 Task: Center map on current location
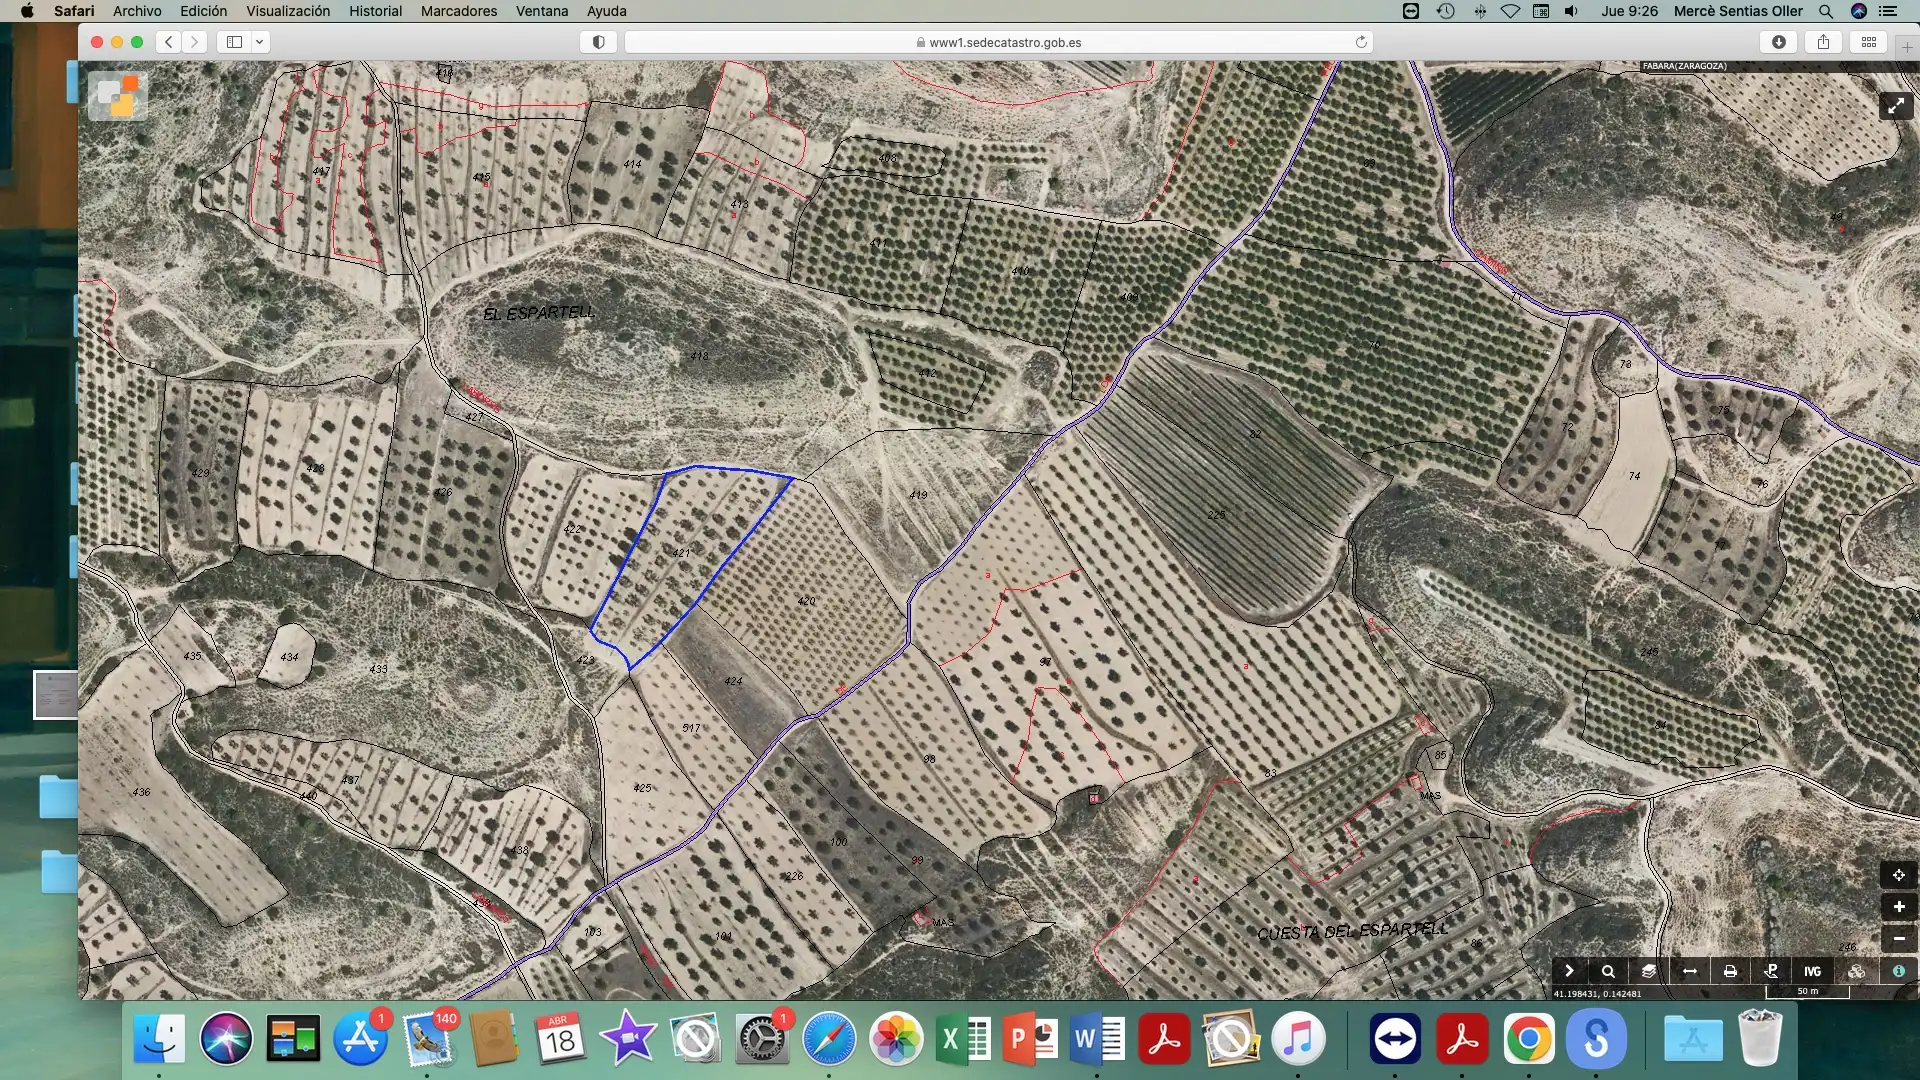pyautogui.click(x=1899, y=875)
